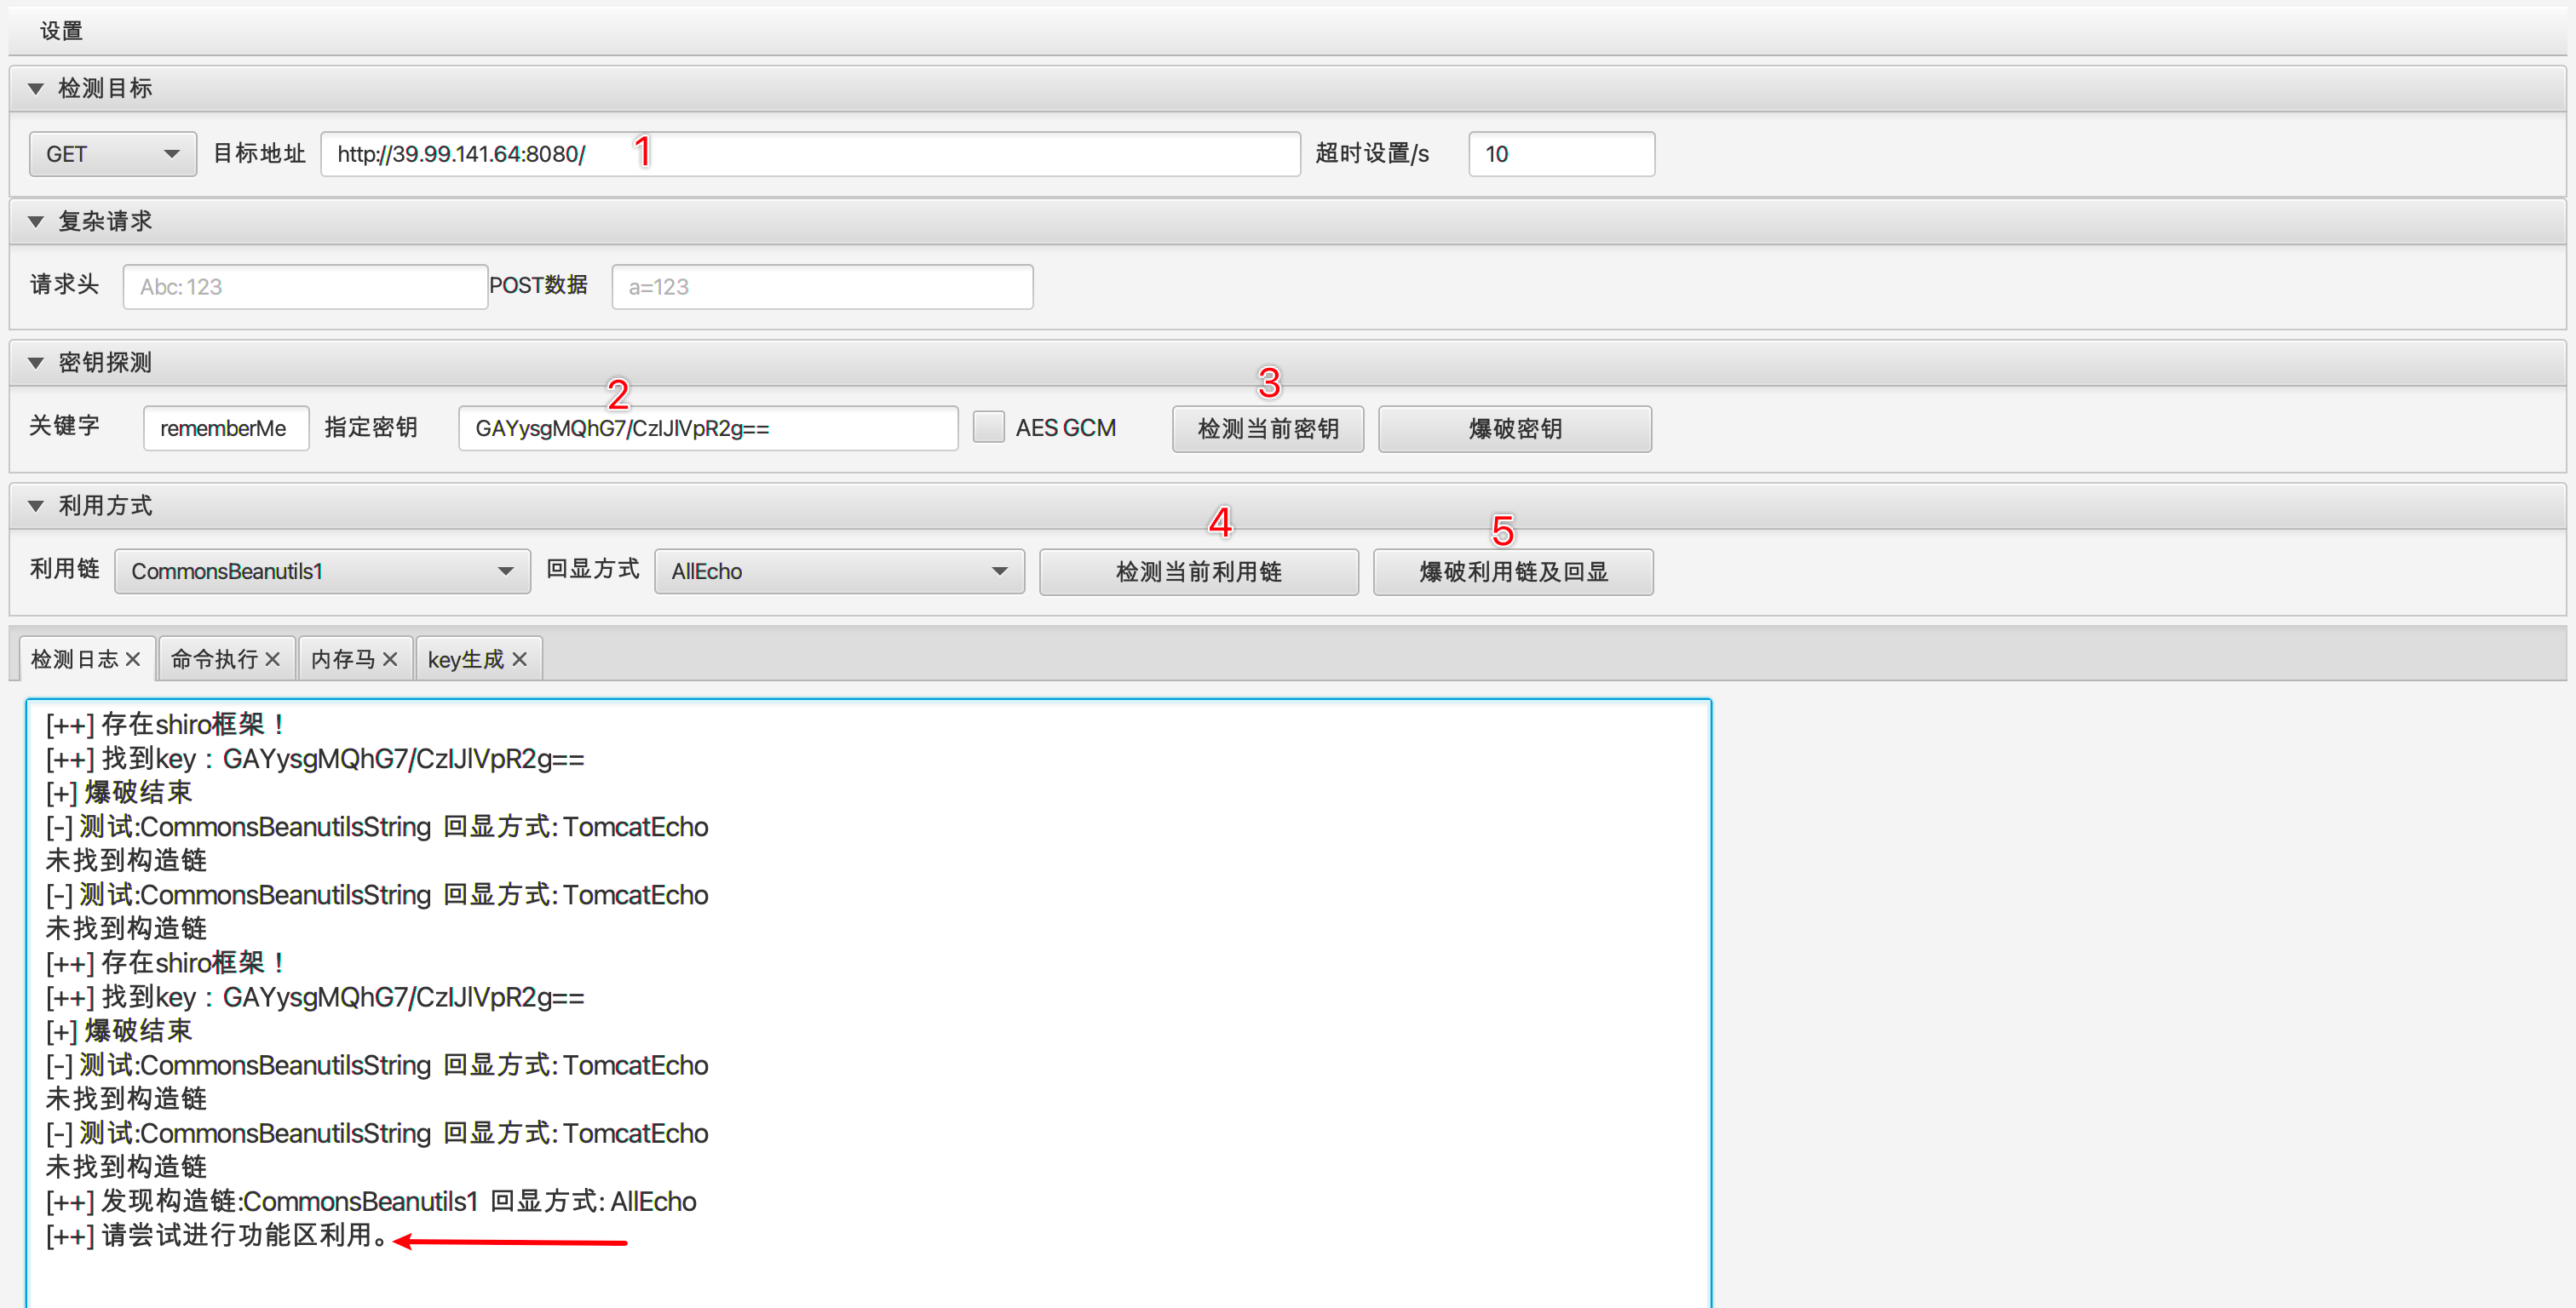Screen dimensions: 2576x1308
Task: Collapse the 密钥探测 section triangle
Action: click(x=36, y=363)
